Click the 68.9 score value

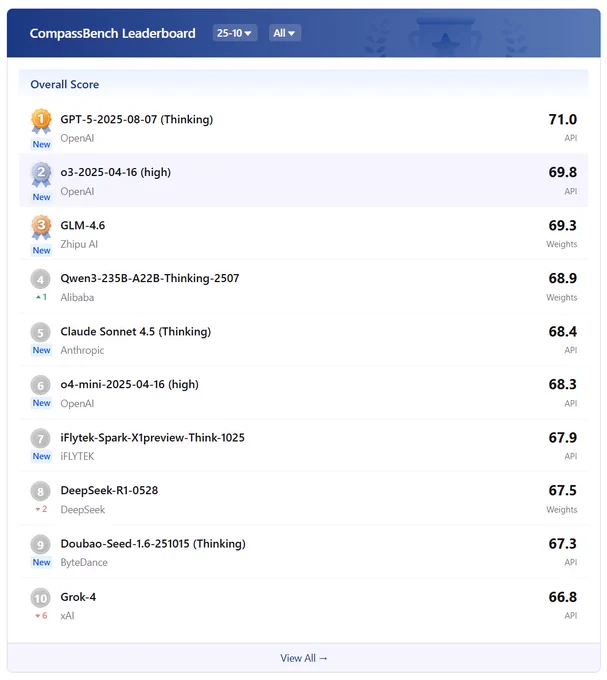562,278
